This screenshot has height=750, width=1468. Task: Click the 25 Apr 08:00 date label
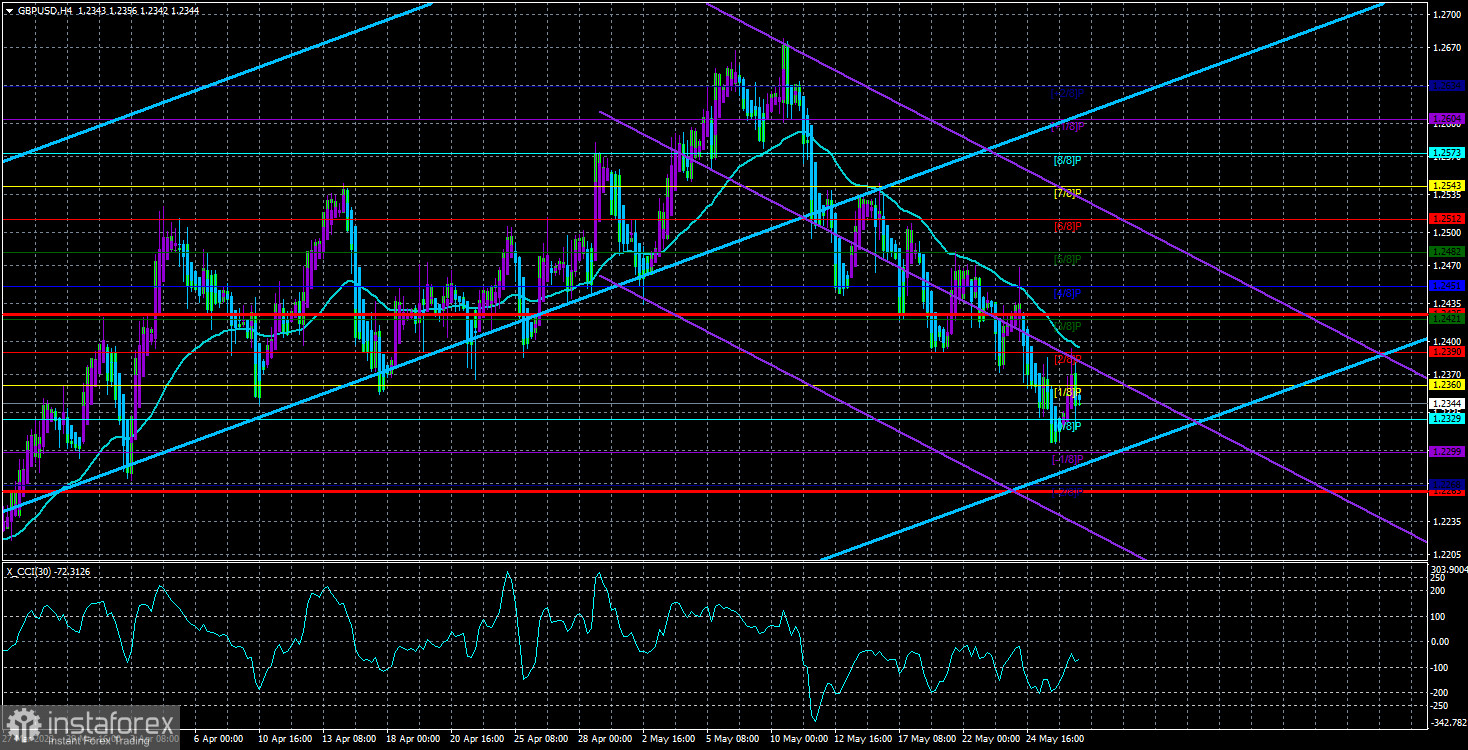pos(542,739)
